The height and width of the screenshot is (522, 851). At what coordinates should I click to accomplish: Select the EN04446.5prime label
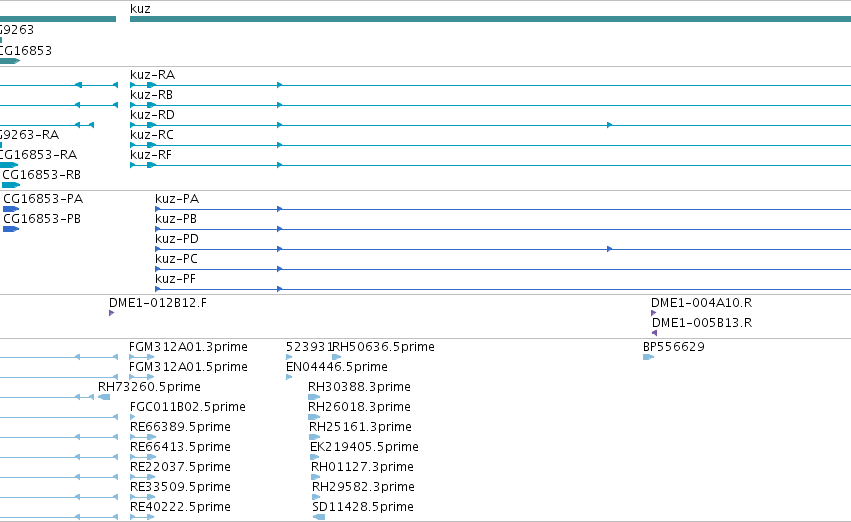pyautogui.click(x=337, y=367)
